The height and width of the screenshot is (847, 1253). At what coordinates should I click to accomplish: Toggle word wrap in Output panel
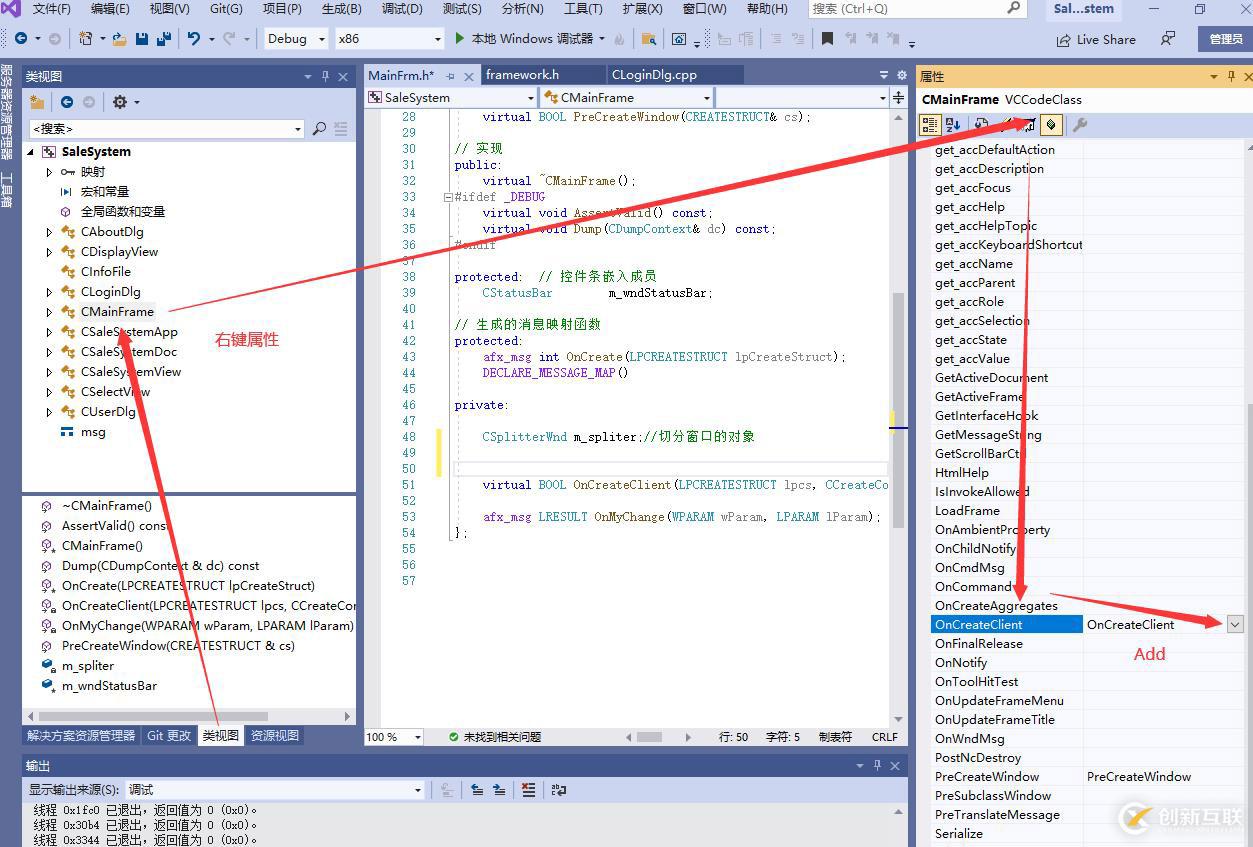(x=559, y=790)
